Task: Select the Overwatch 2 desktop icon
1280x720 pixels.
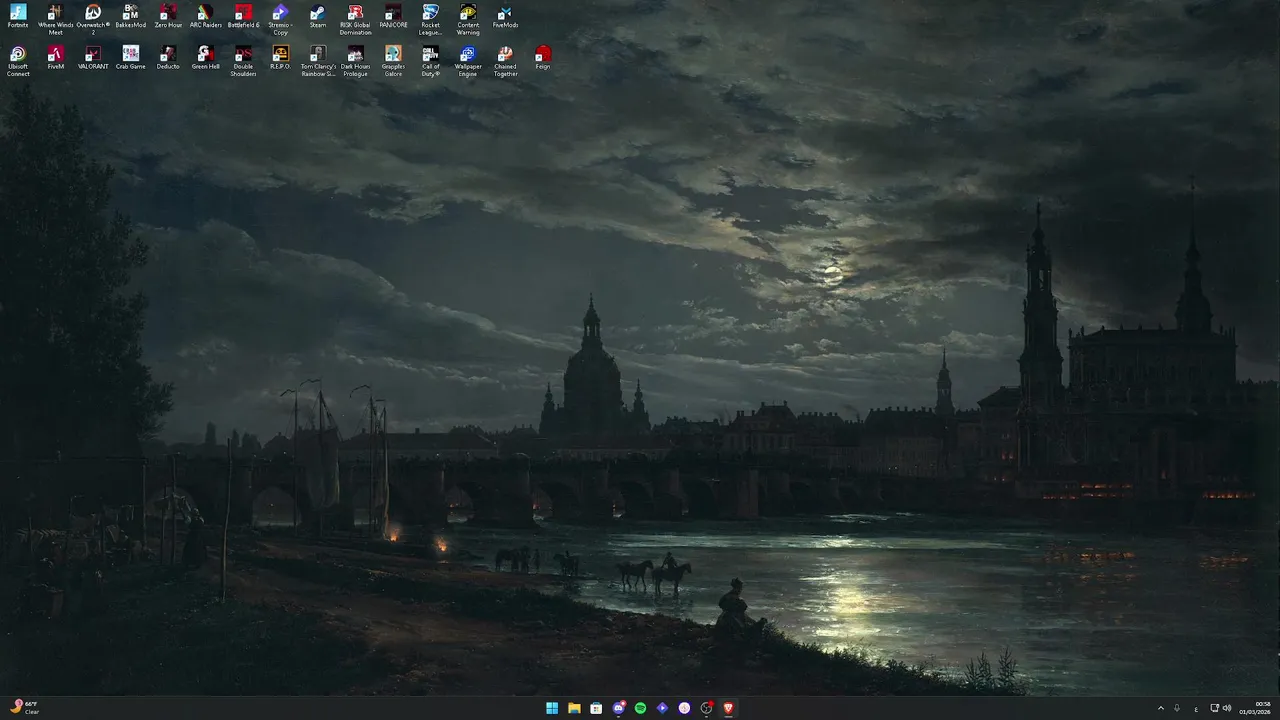Action: [93, 20]
